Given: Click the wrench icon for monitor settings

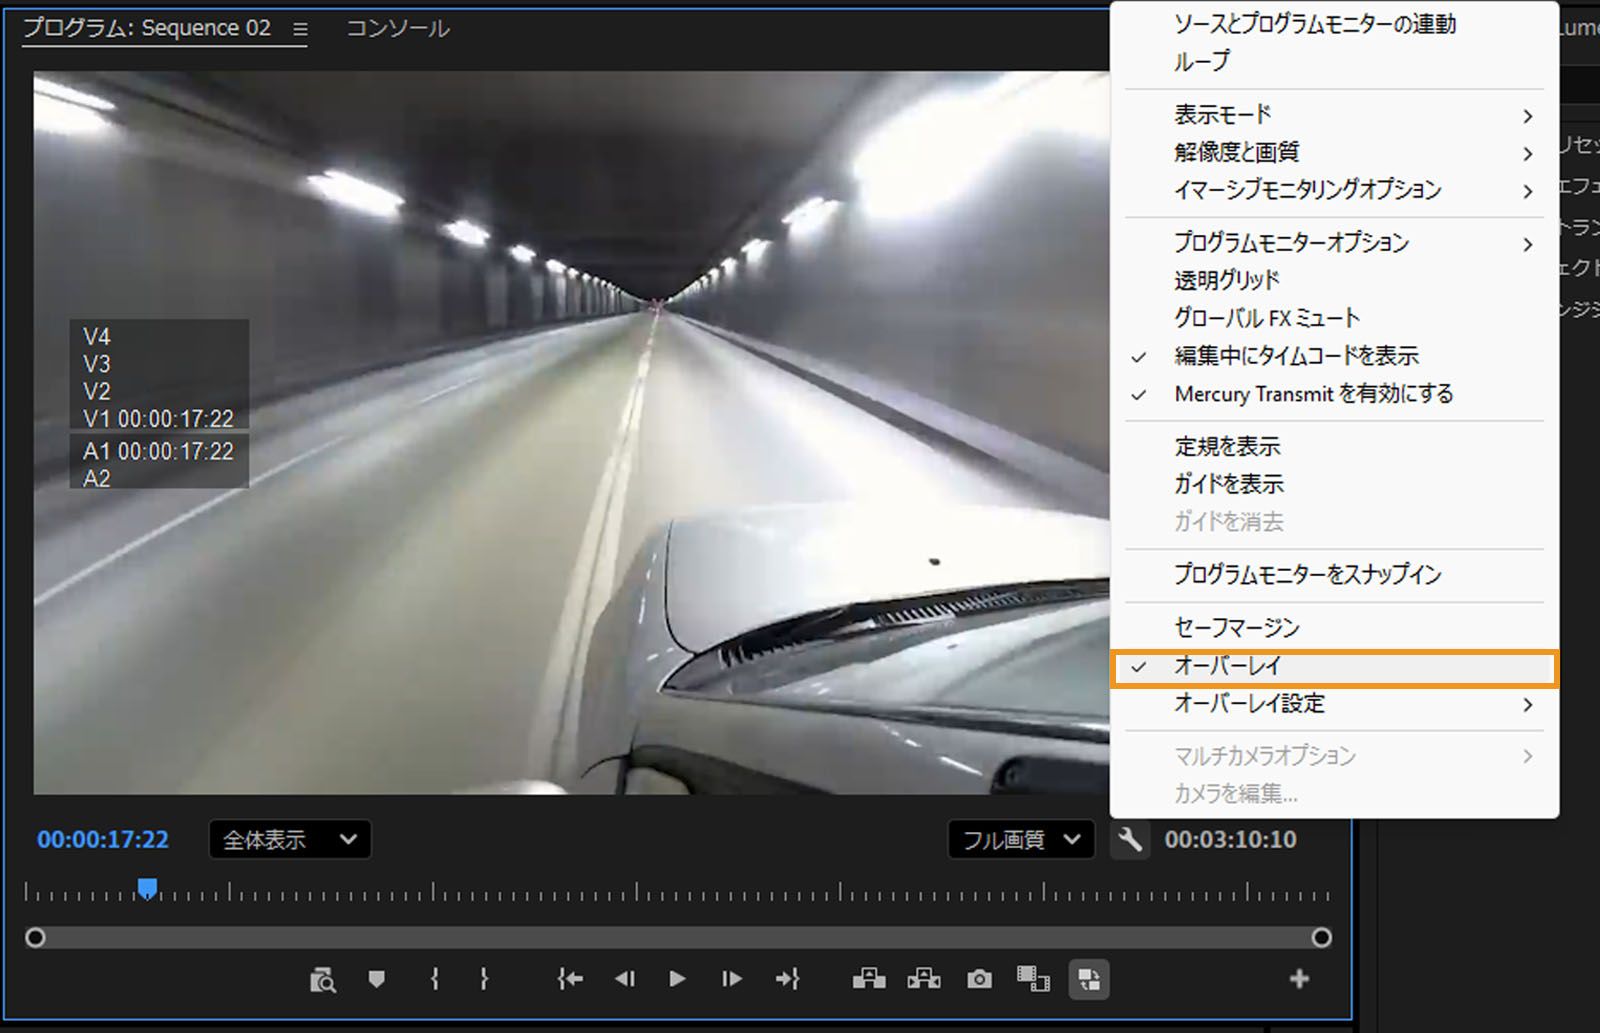Looking at the screenshot, I should pos(1130,840).
